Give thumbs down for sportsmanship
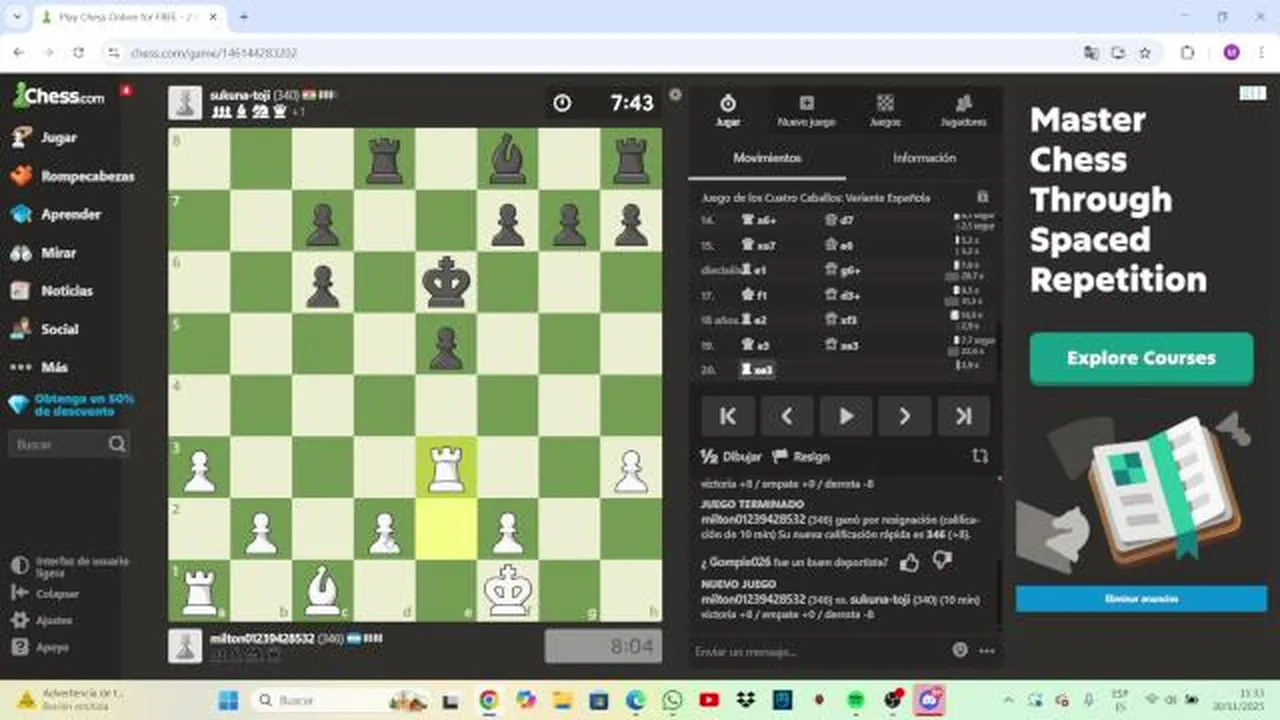This screenshot has width=1280, height=720. [942, 562]
